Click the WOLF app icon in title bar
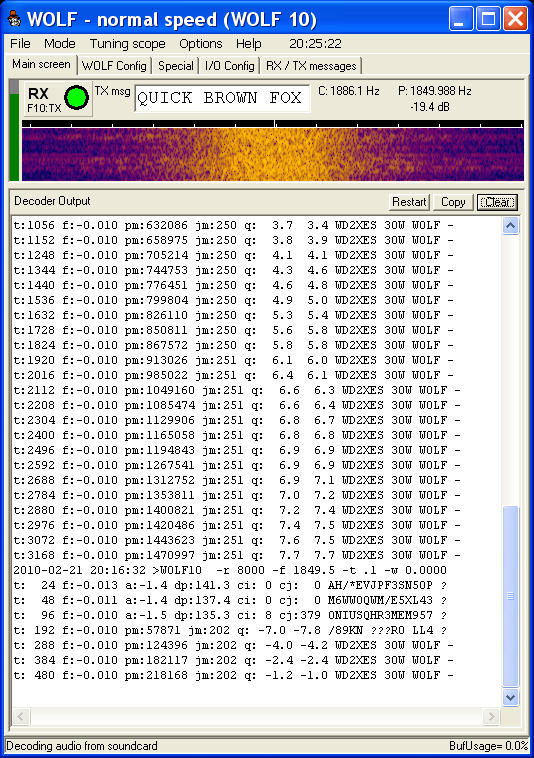 pyautogui.click(x=14, y=20)
